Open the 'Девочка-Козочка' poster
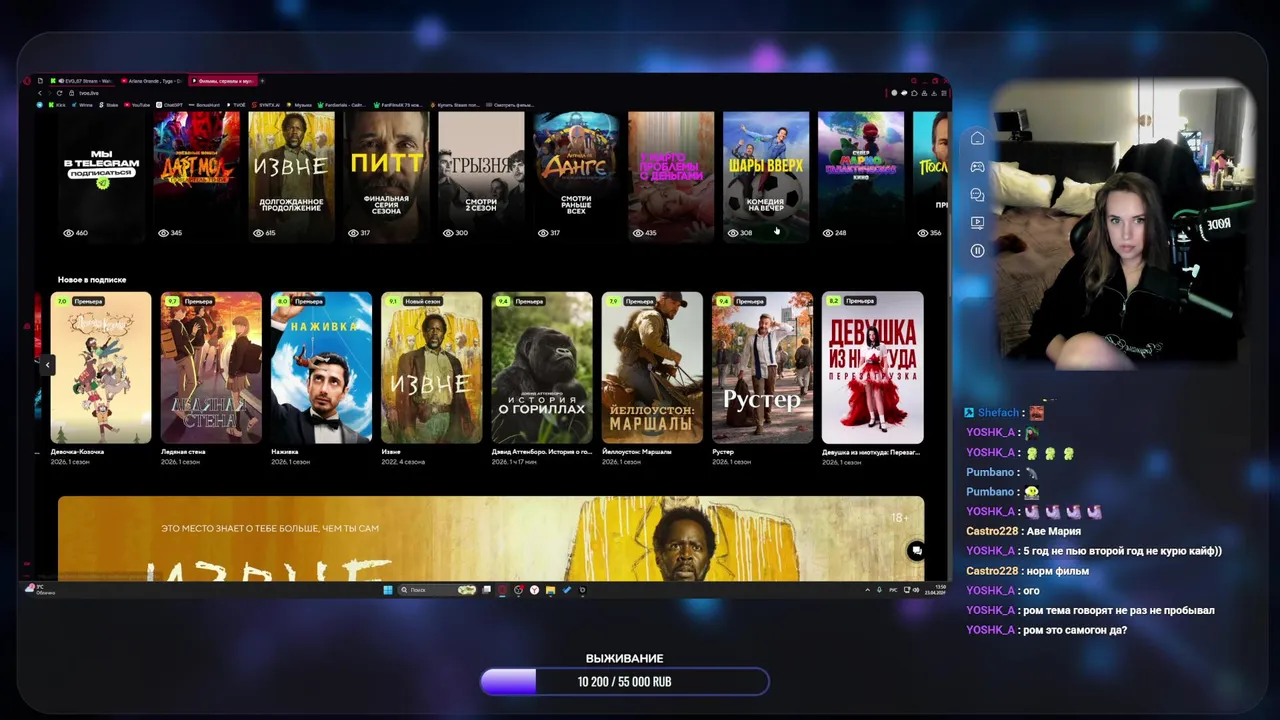 click(101, 368)
